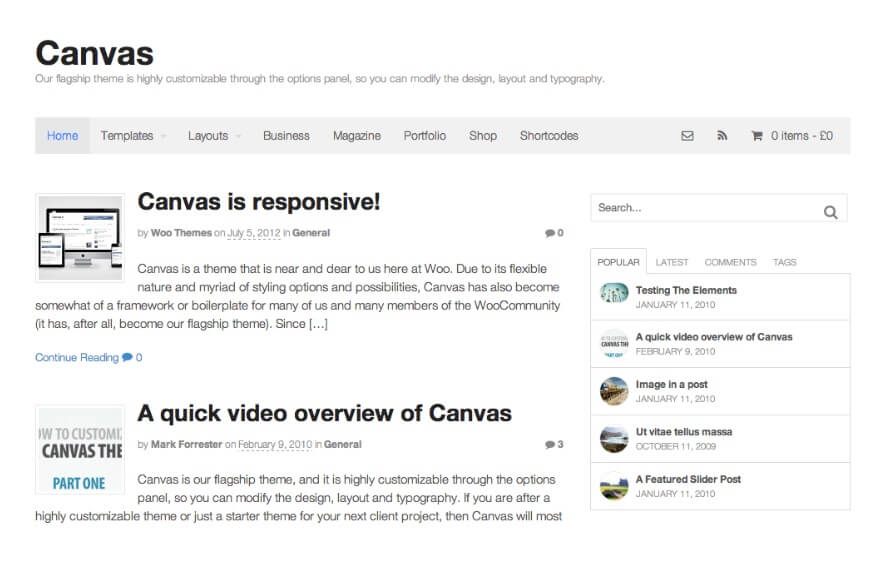
Task: Click the Canvas site title
Action: (94, 53)
